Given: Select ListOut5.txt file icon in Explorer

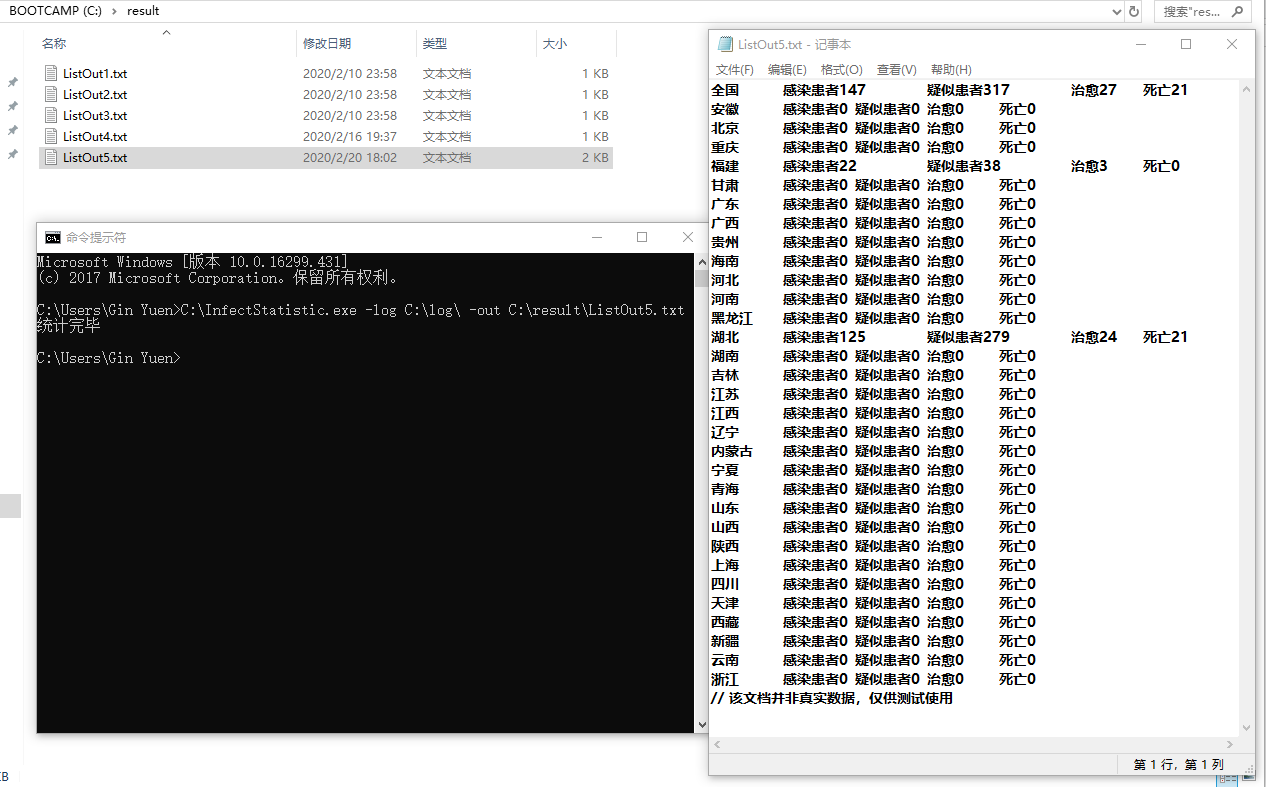Looking at the screenshot, I should click(x=52, y=157).
